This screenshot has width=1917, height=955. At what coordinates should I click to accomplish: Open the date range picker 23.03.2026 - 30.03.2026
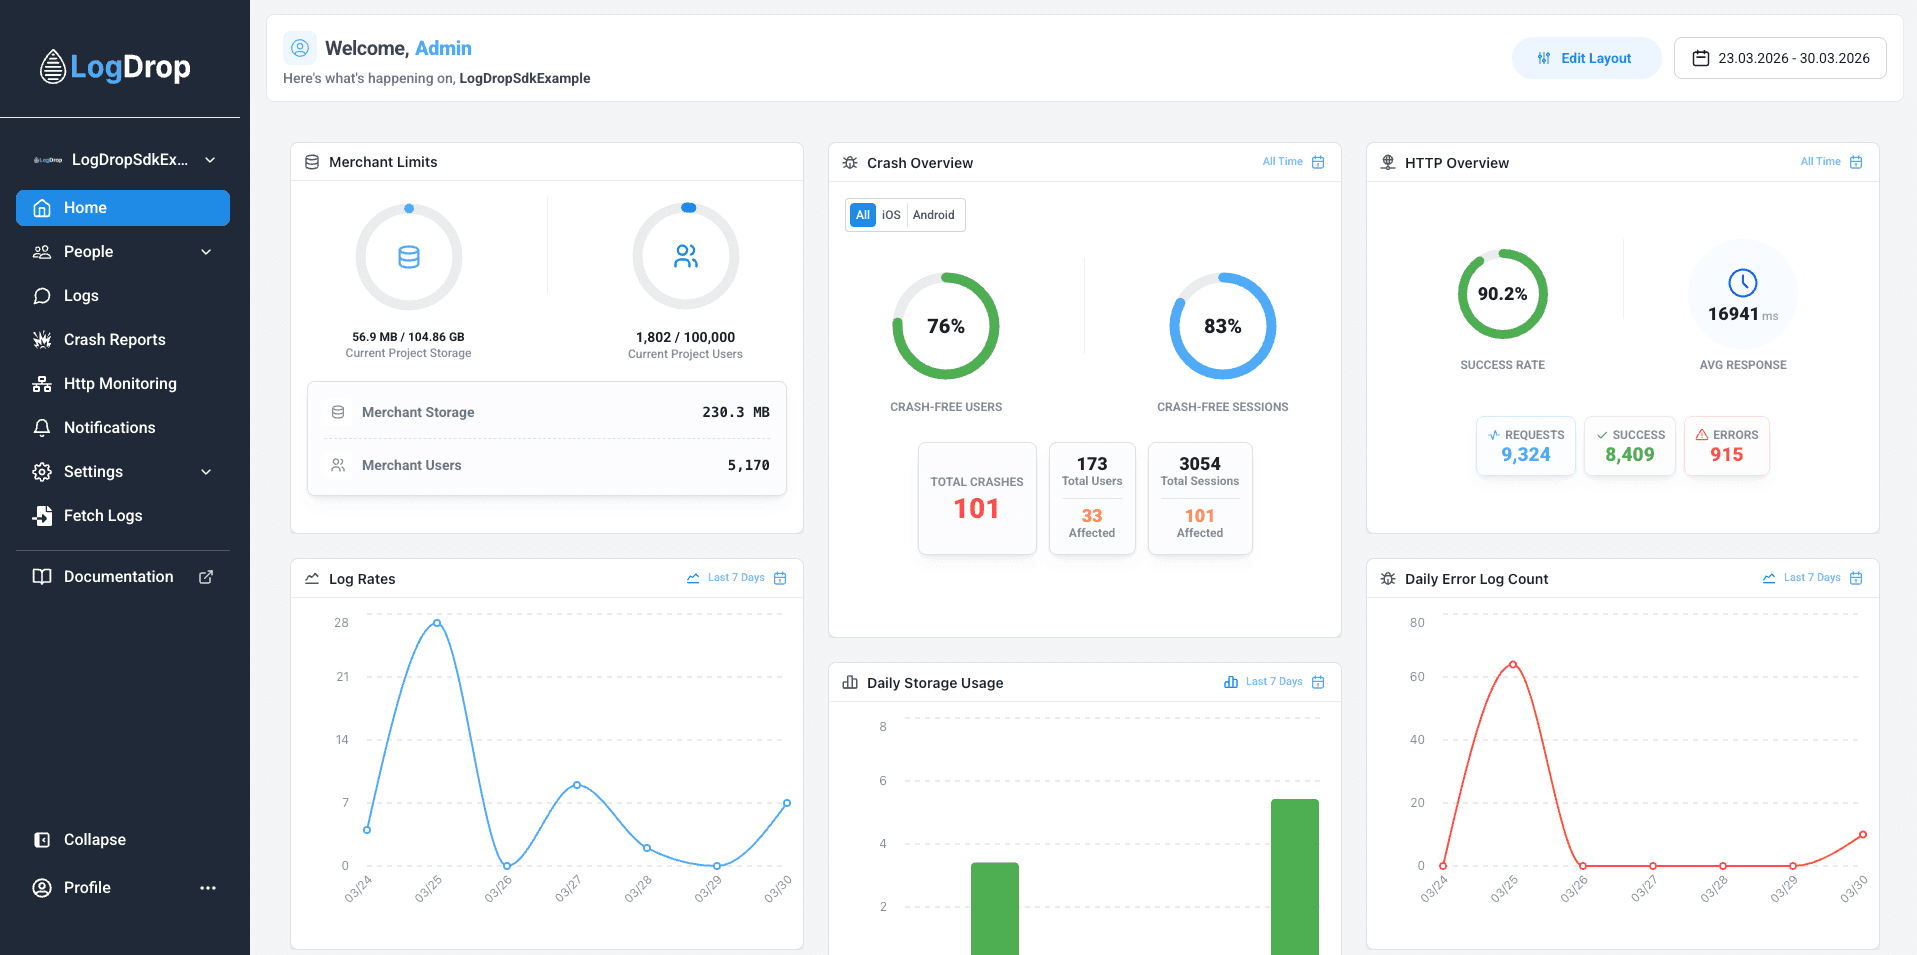point(1780,58)
